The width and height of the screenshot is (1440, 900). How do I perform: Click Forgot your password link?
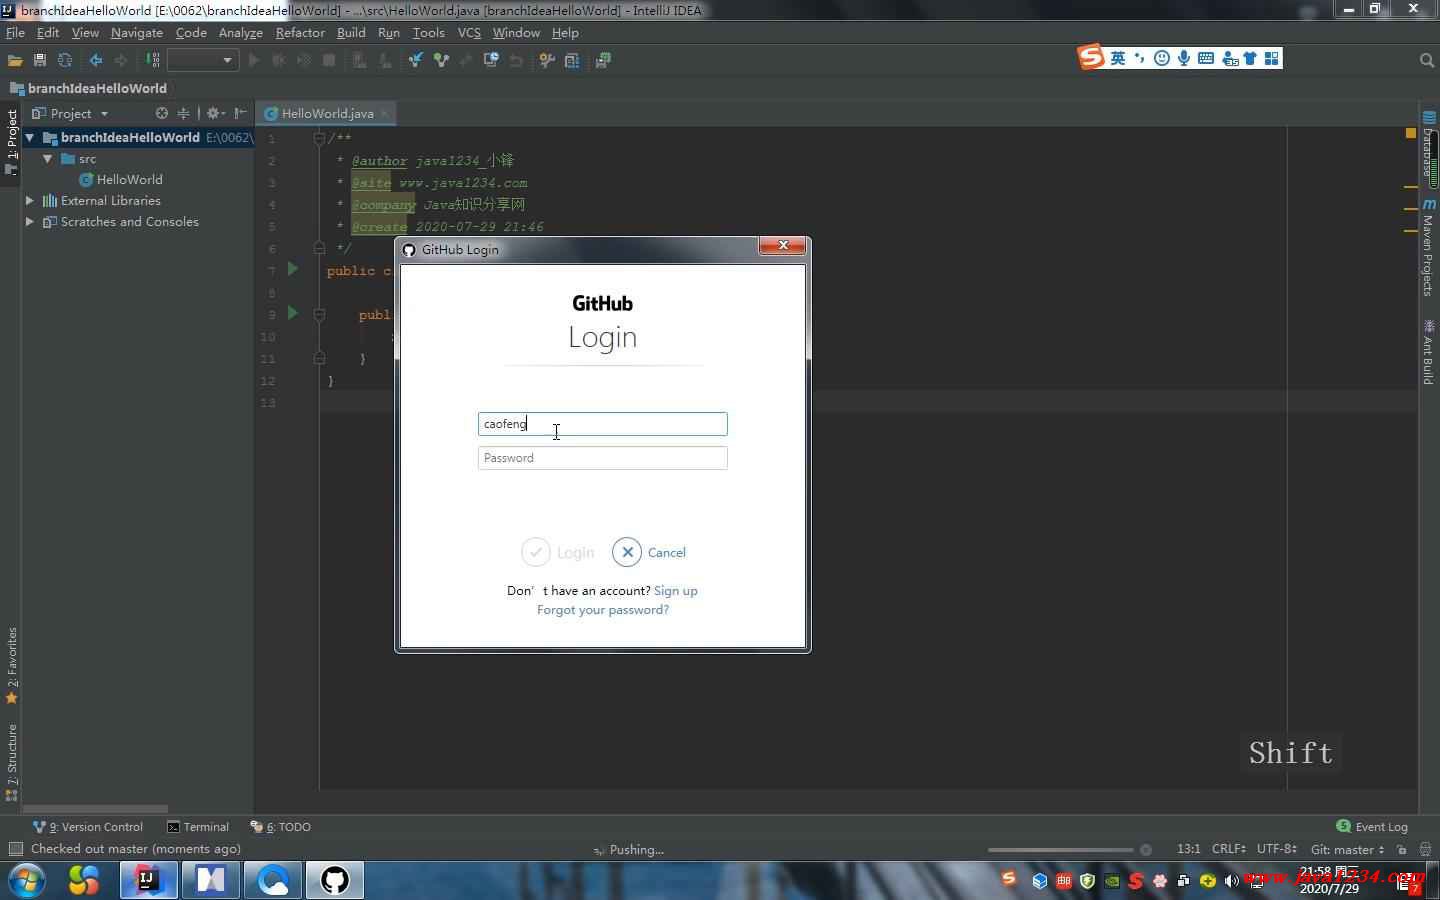point(603,610)
